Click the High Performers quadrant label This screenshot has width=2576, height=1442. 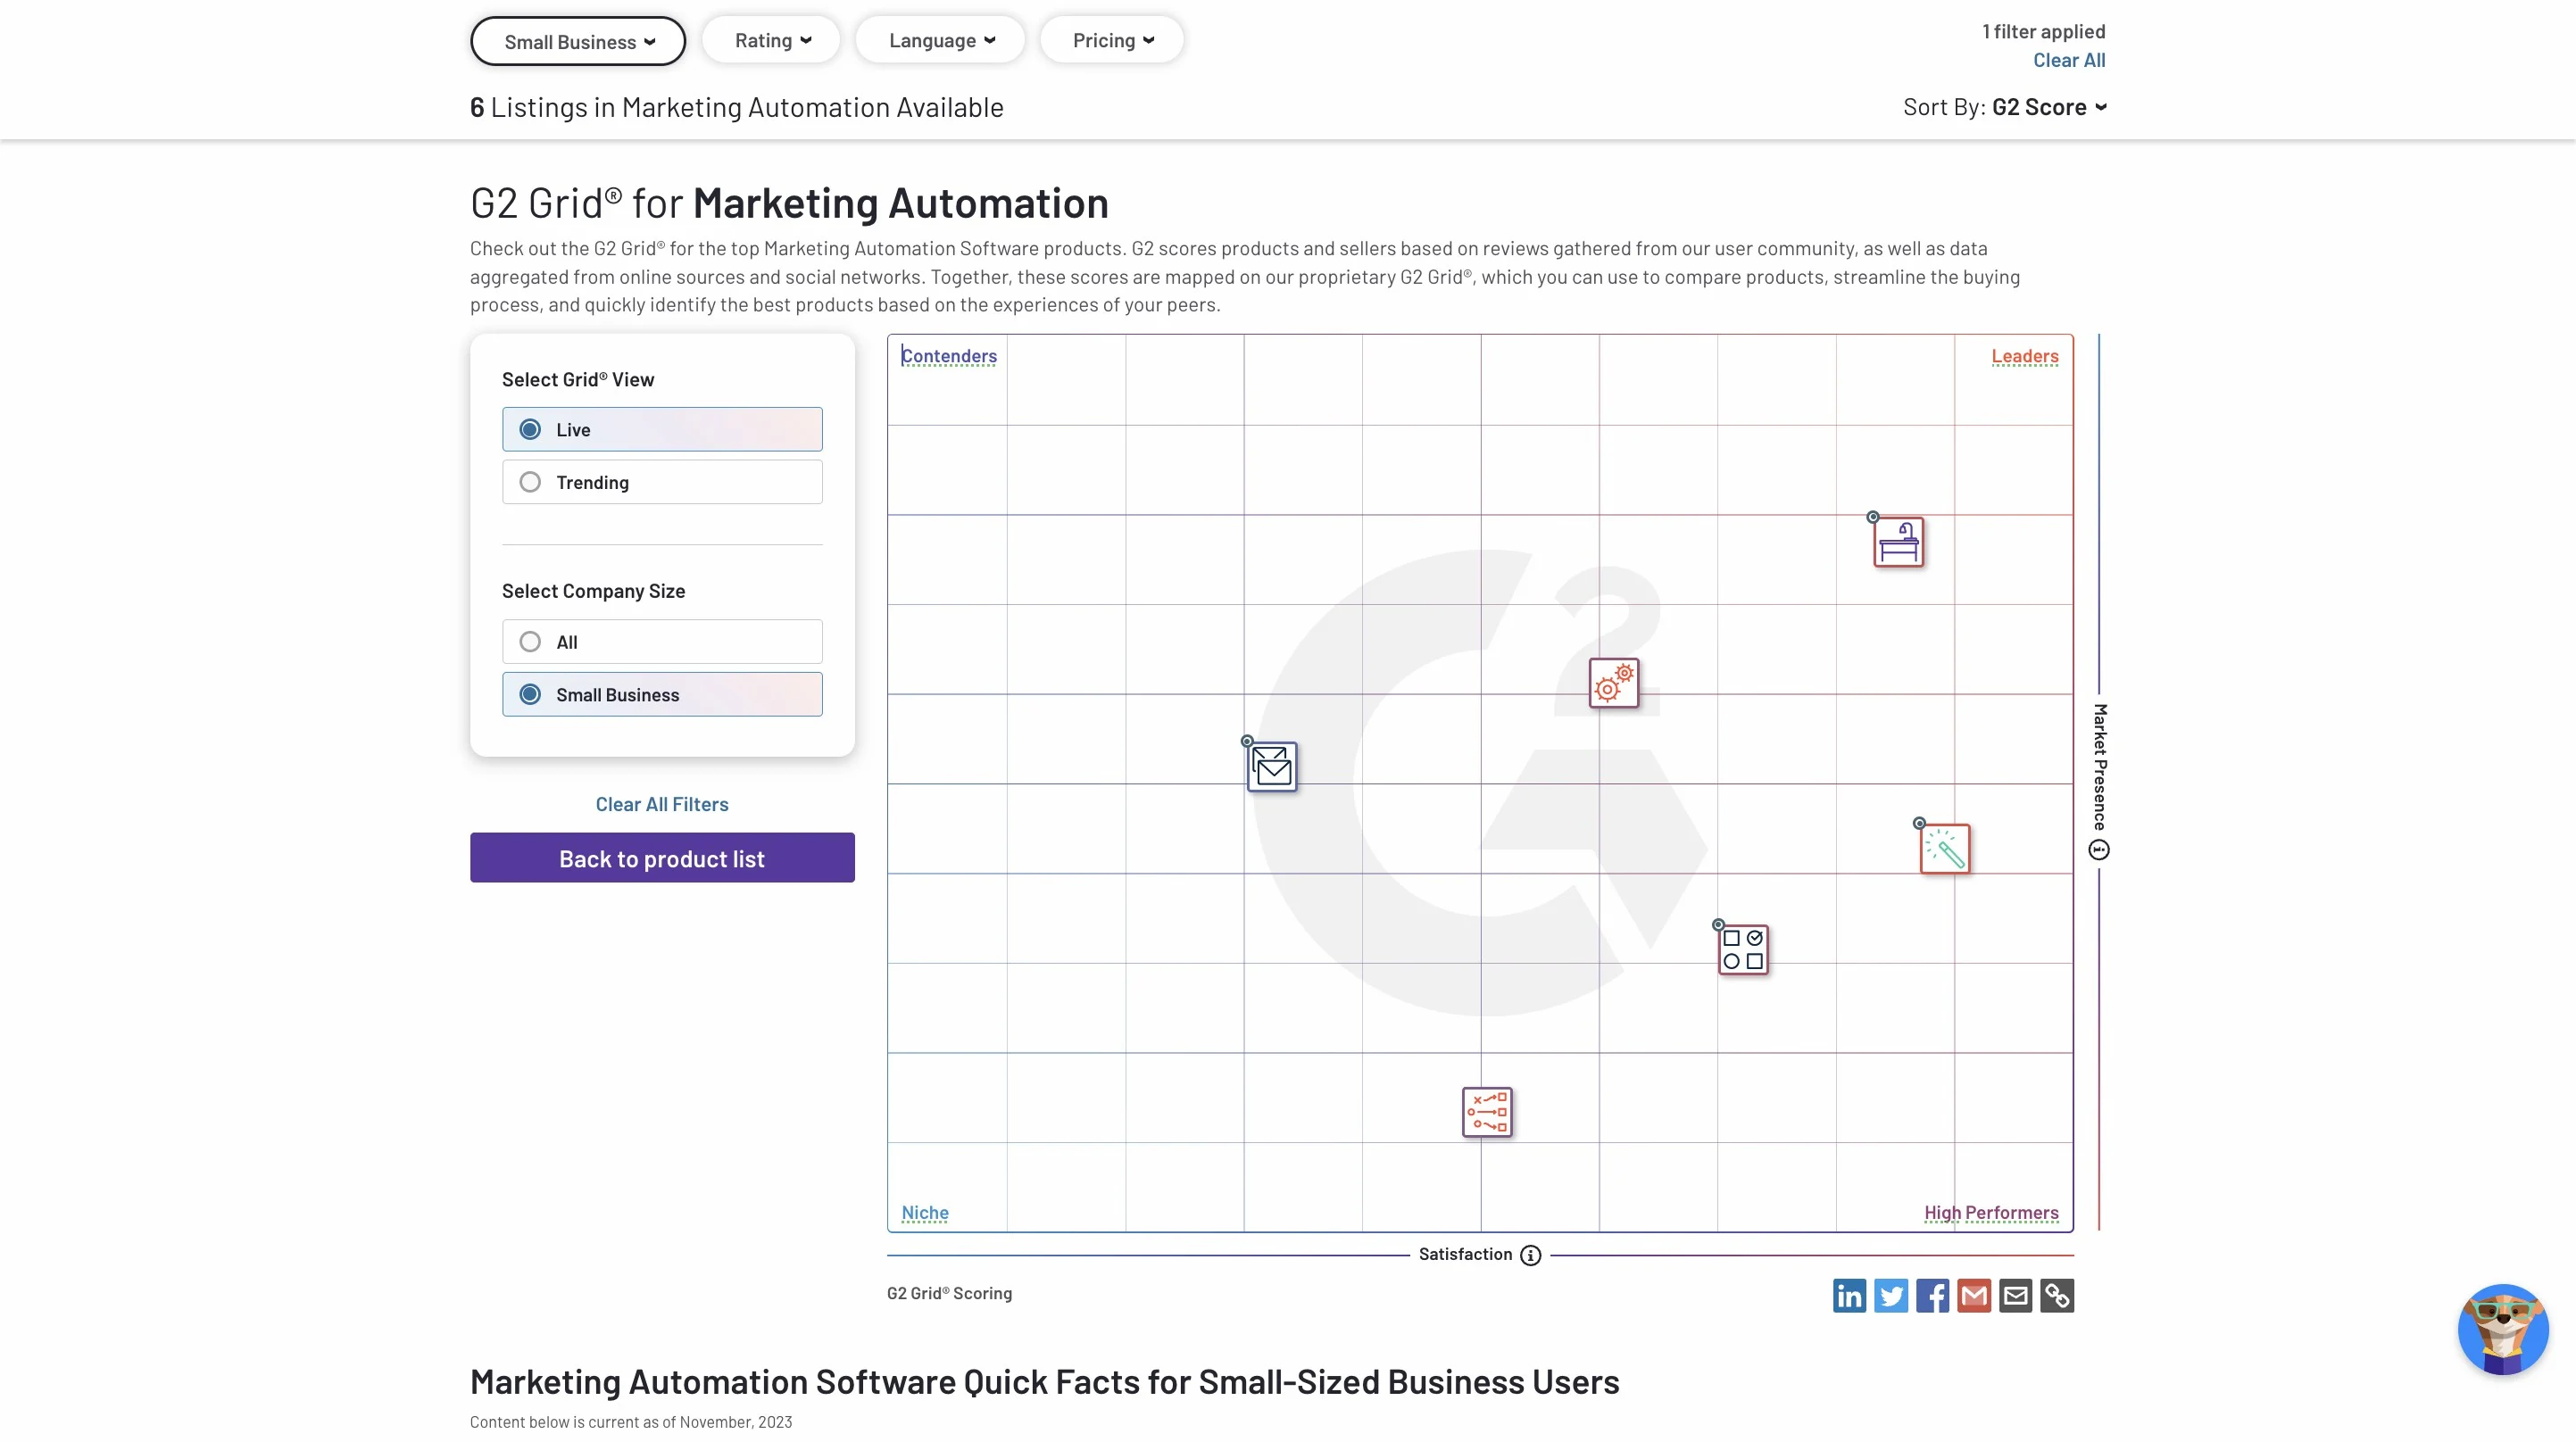1991,1212
